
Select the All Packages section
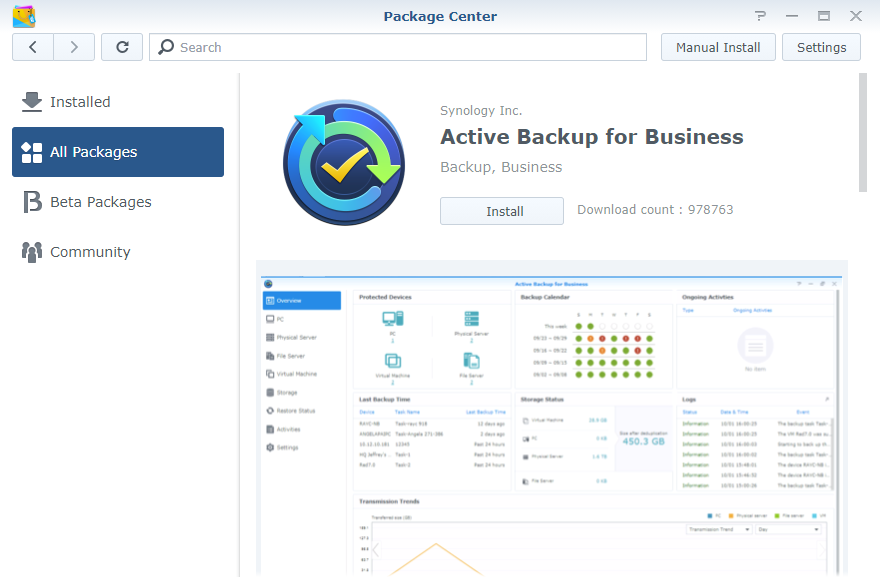tap(118, 152)
